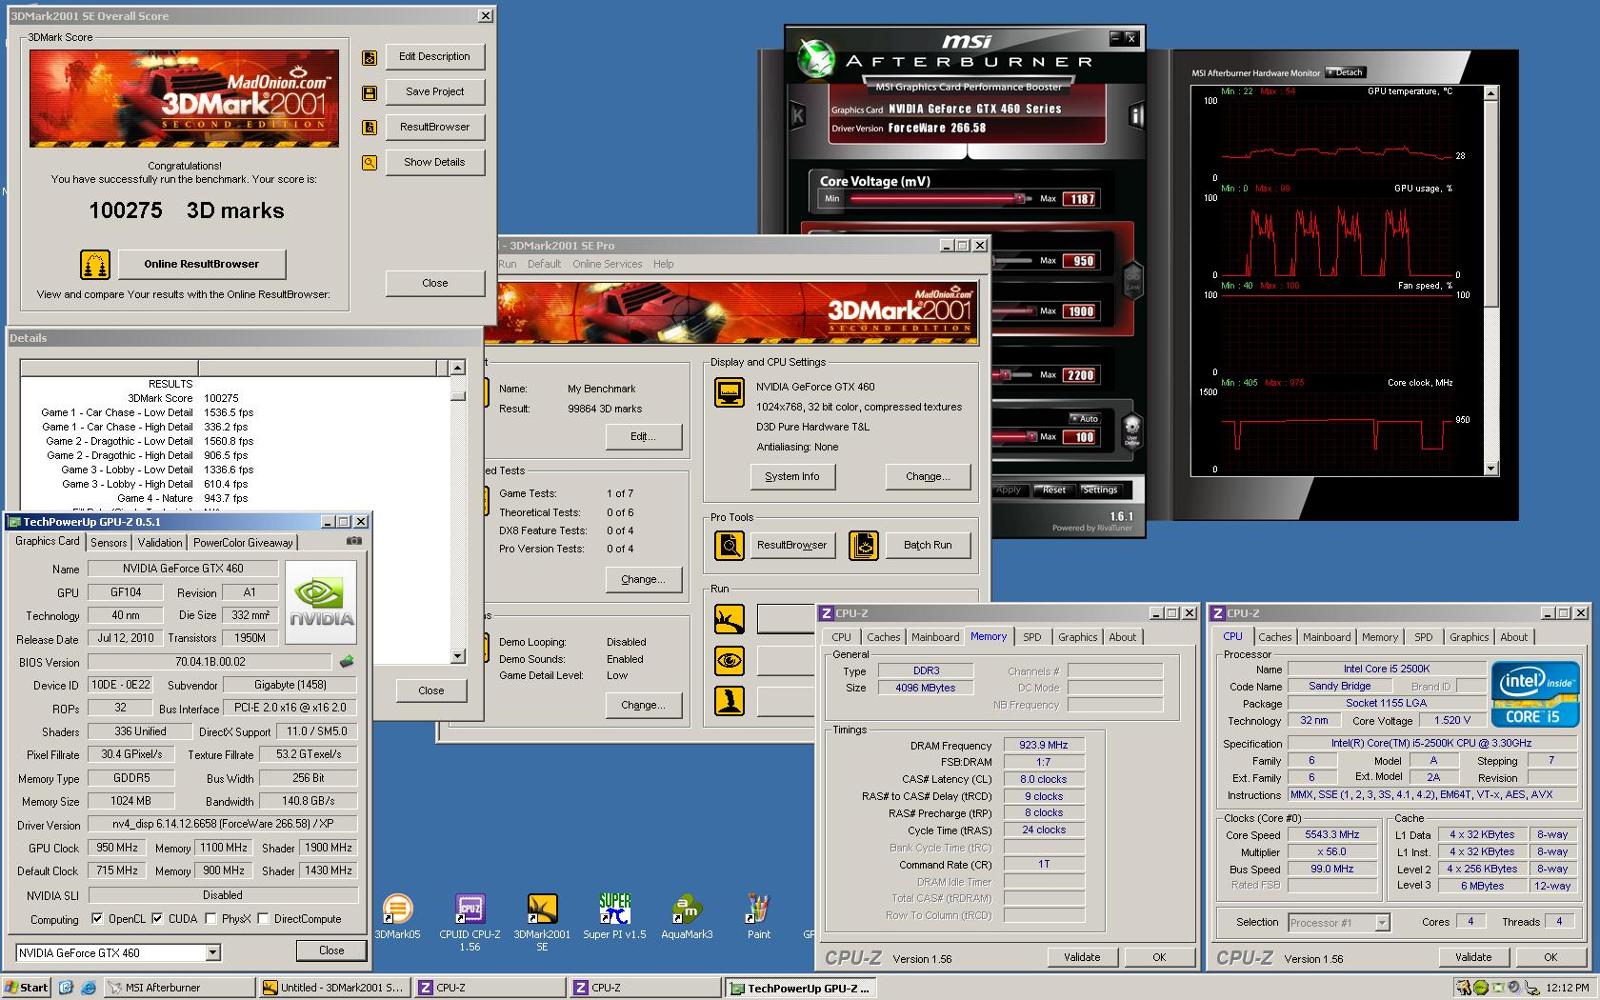The width and height of the screenshot is (1600, 1000).
Task: Click Edit button beside benchmark result
Action: coord(643,436)
